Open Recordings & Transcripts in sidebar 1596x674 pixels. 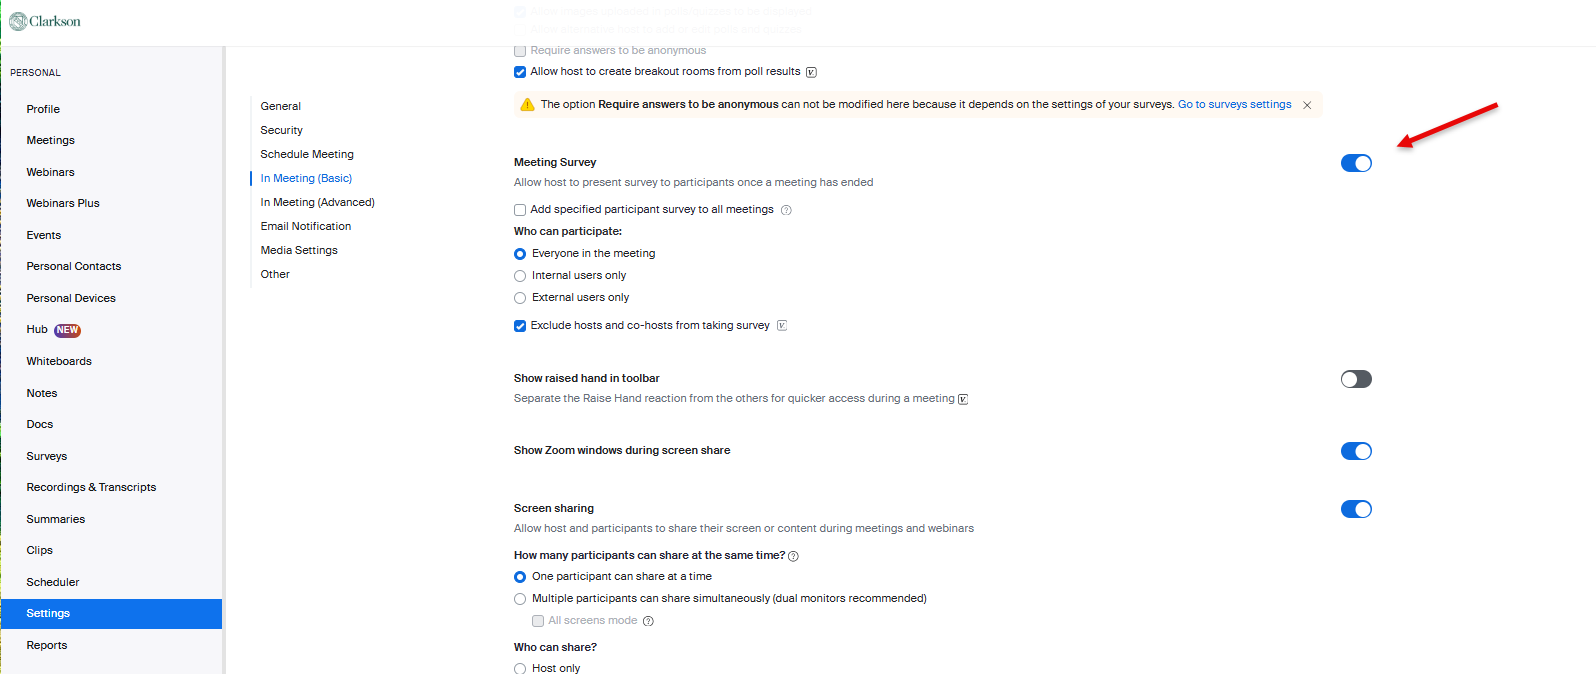(x=91, y=487)
